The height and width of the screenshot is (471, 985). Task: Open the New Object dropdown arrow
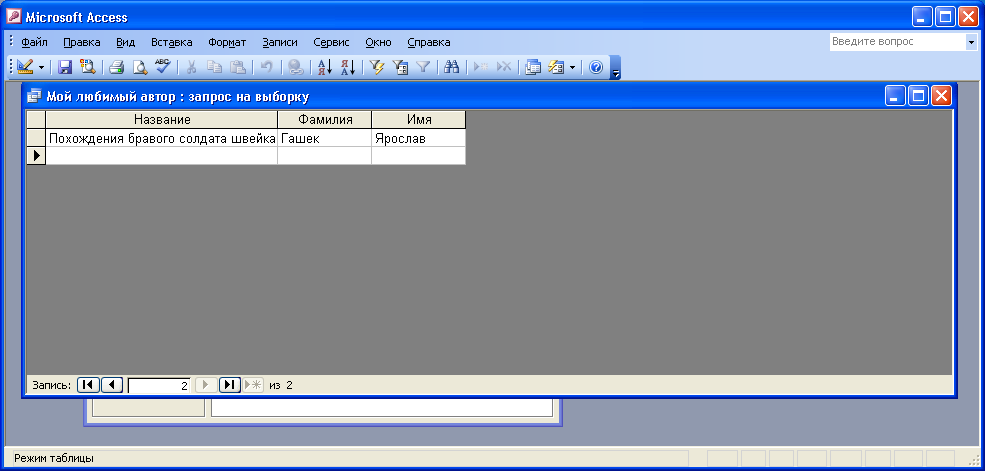[572, 67]
